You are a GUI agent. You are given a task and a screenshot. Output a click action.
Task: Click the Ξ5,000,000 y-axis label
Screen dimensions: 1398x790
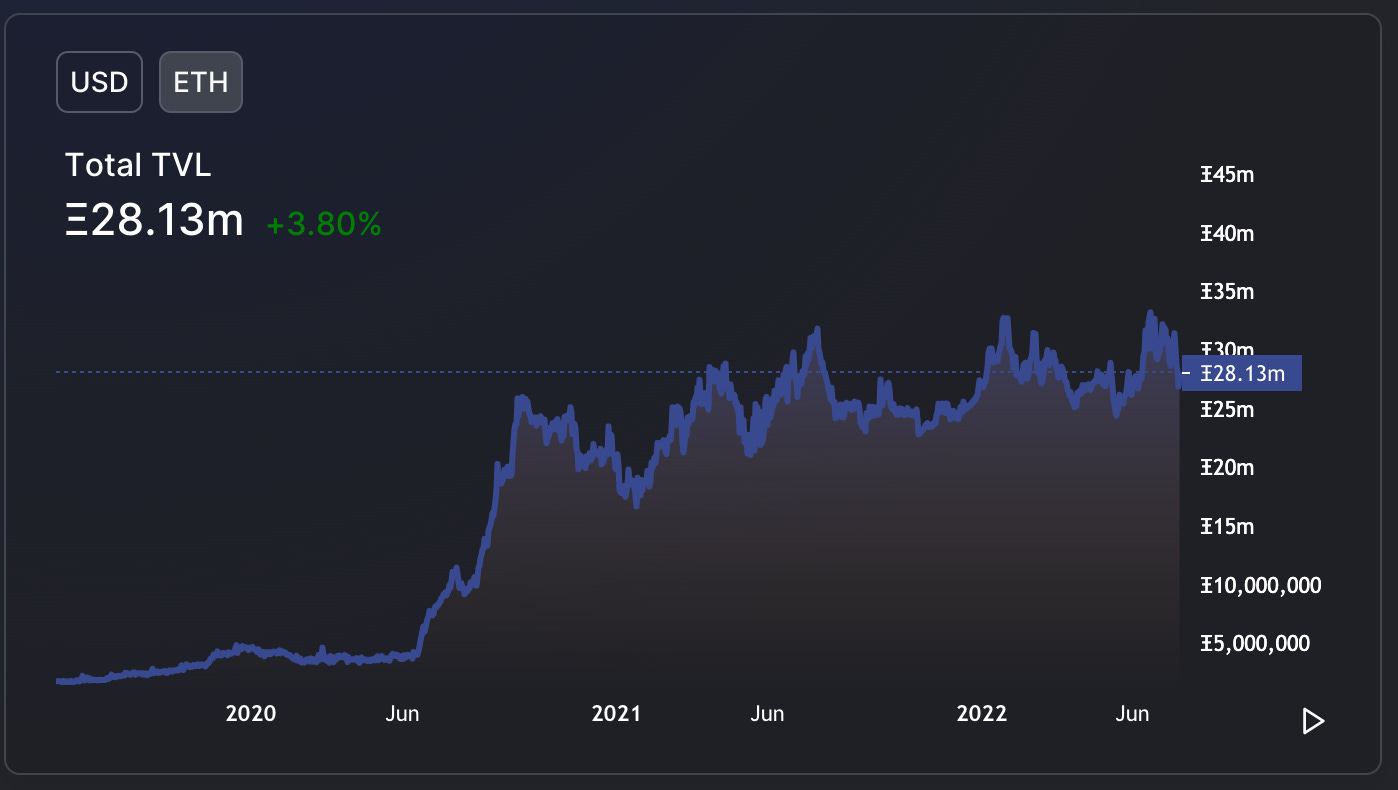click(1255, 643)
